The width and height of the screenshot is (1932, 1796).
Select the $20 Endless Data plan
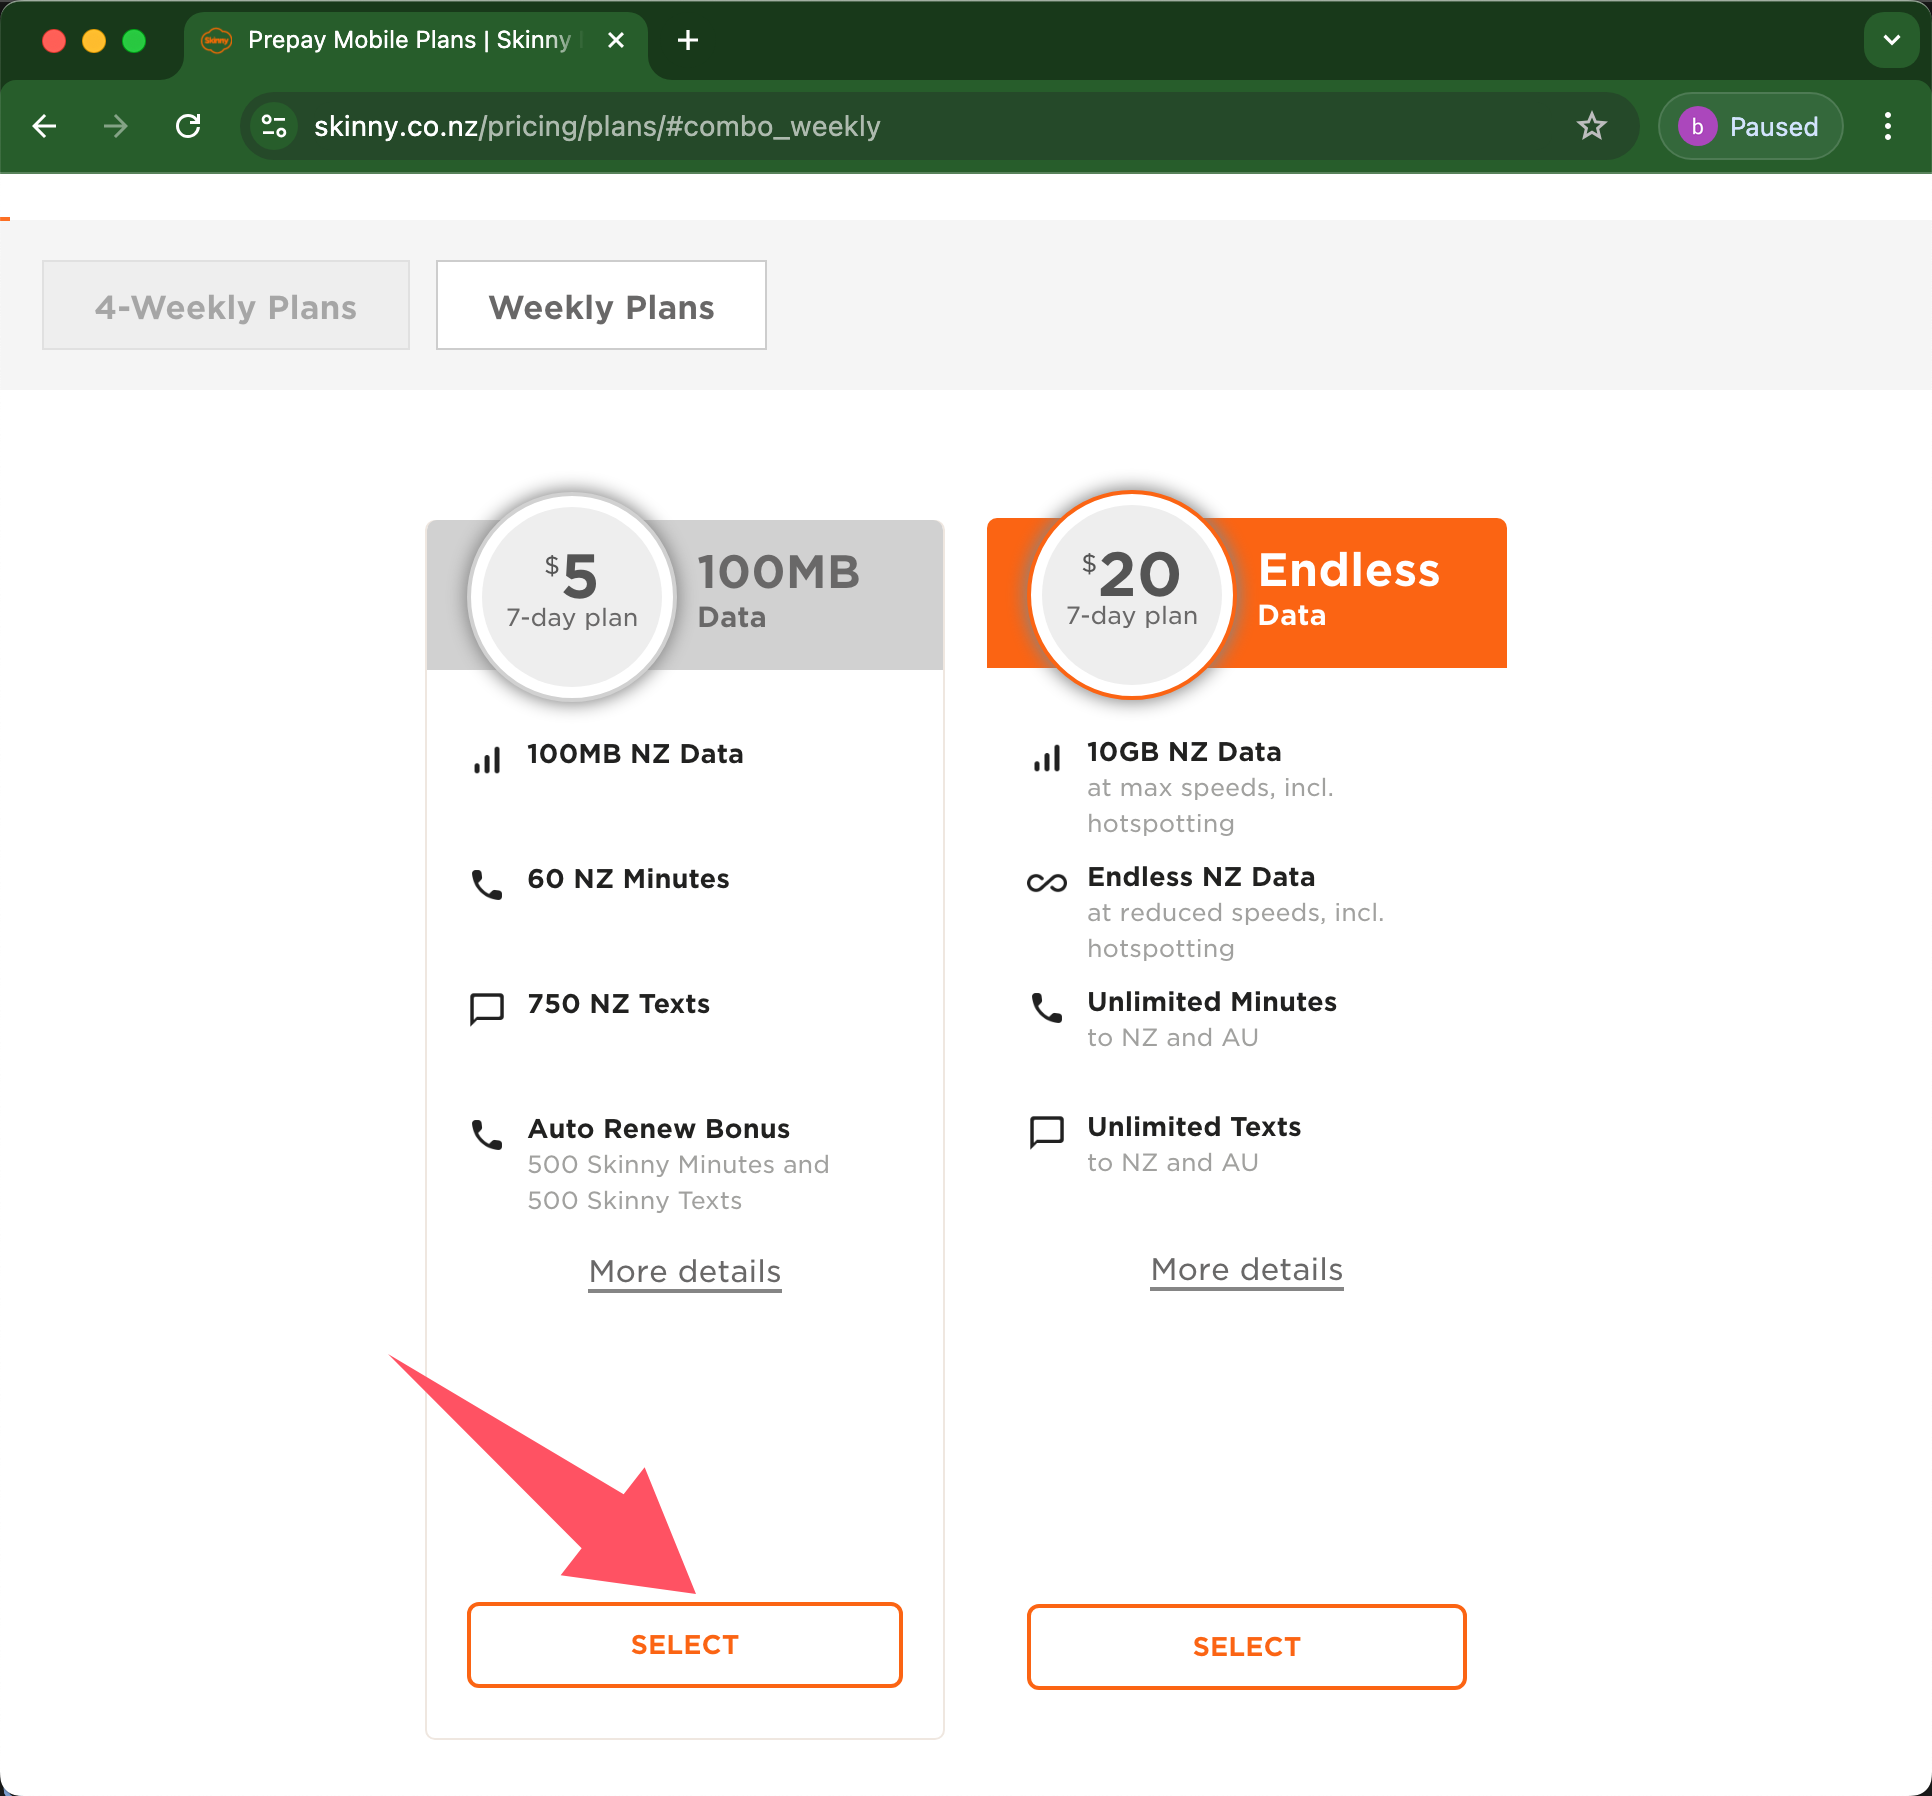tap(1246, 1647)
